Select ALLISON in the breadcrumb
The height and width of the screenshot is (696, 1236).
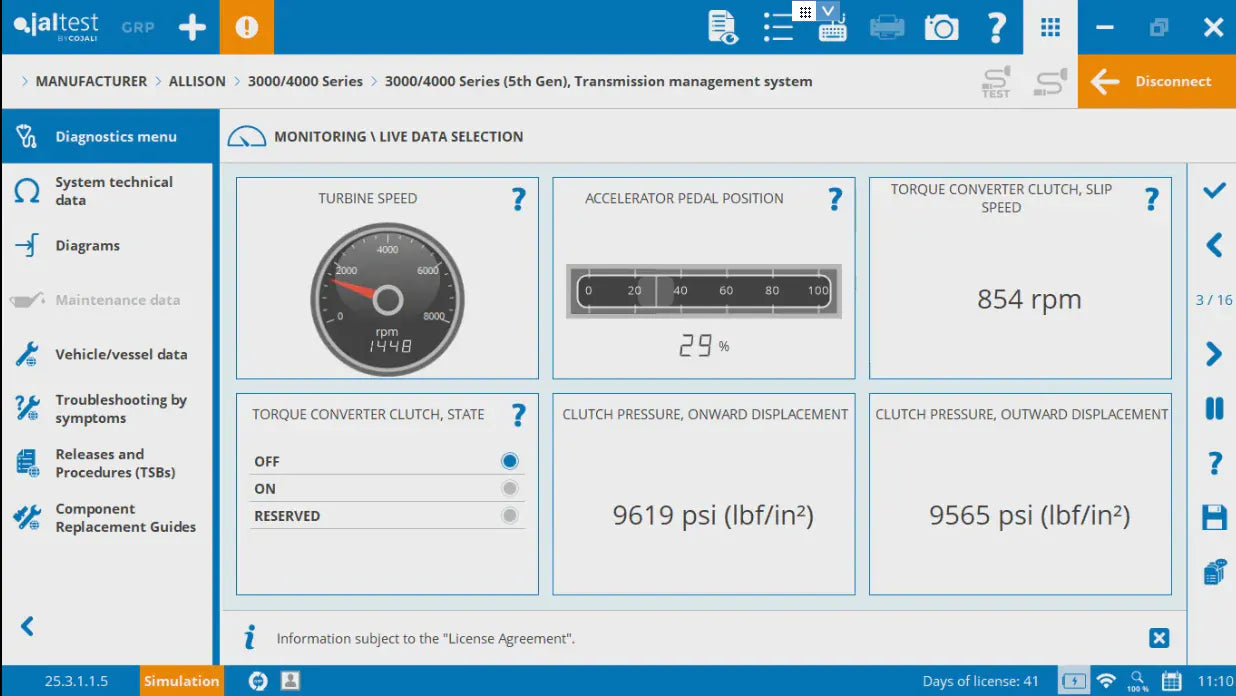[197, 81]
